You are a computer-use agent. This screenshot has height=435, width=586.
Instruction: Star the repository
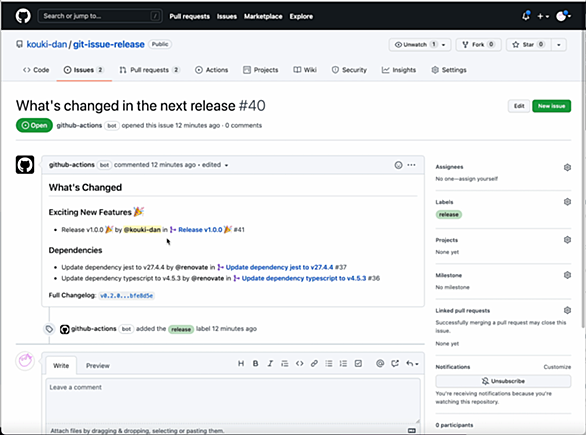[x=528, y=44]
